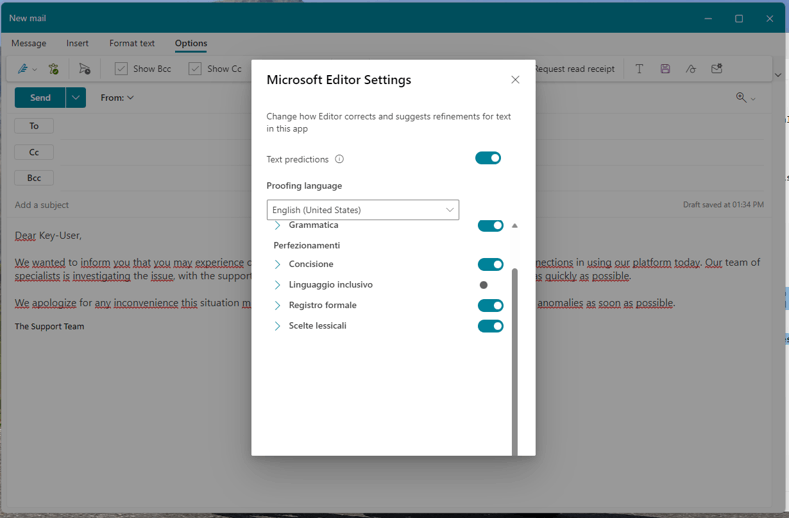Expand the ribbon with the chevron
Viewport: 789px width, 518px height.
pyautogui.click(x=778, y=75)
